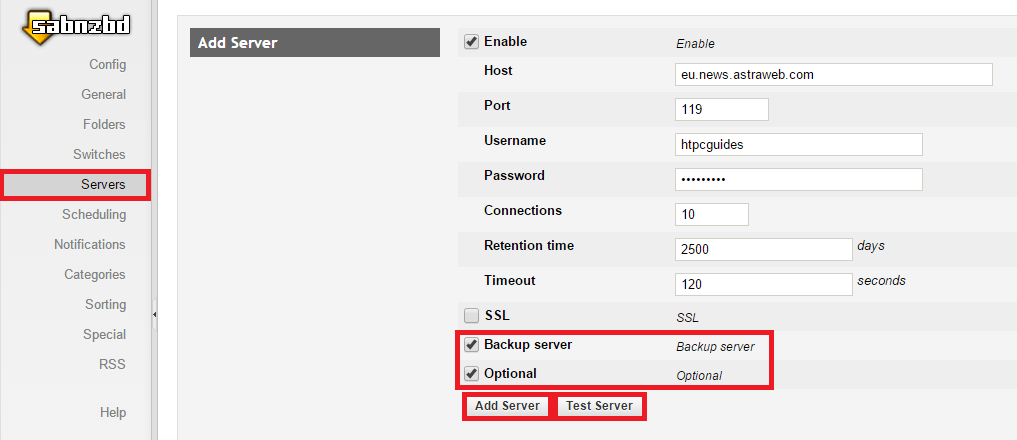Toggle the SSL checkbox

(471, 316)
